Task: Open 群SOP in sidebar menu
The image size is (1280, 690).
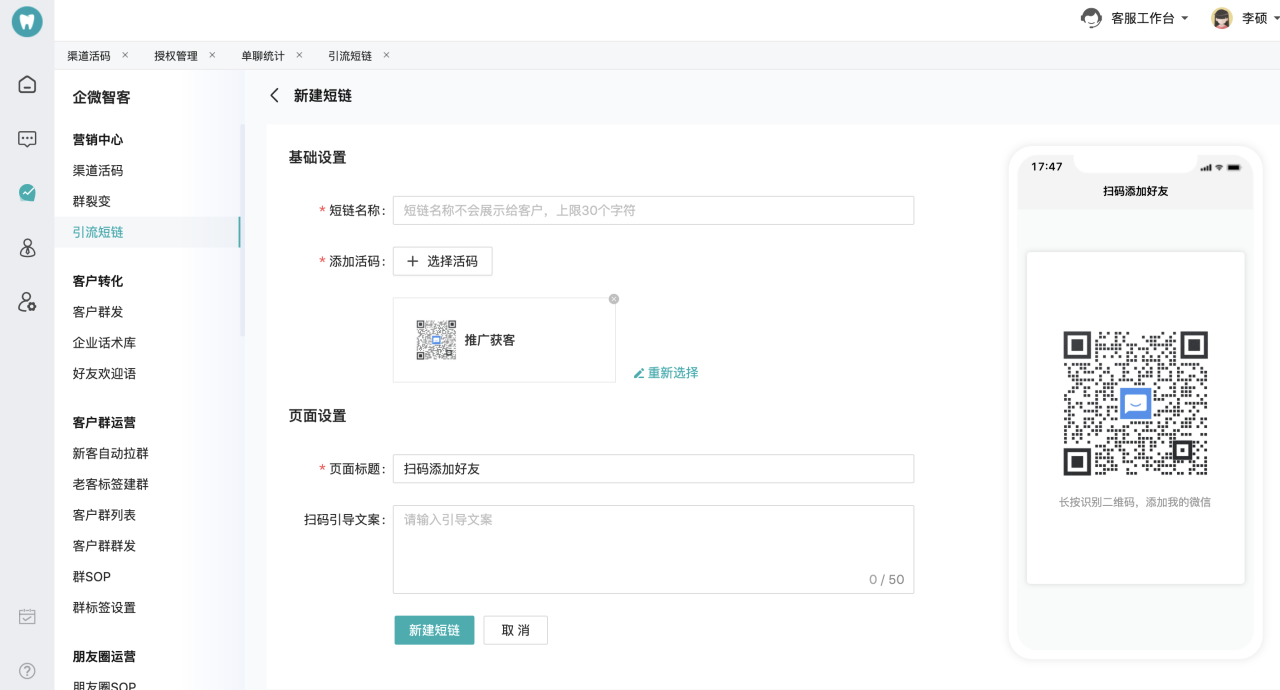Action: tap(92, 577)
